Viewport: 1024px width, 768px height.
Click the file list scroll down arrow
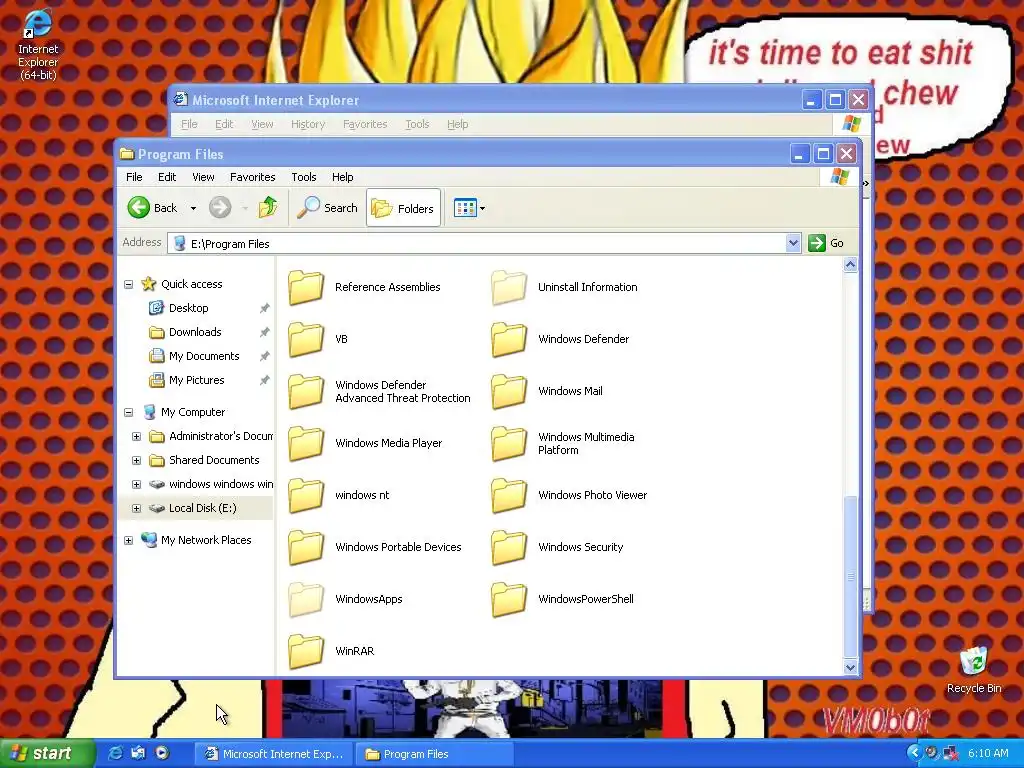pos(850,667)
